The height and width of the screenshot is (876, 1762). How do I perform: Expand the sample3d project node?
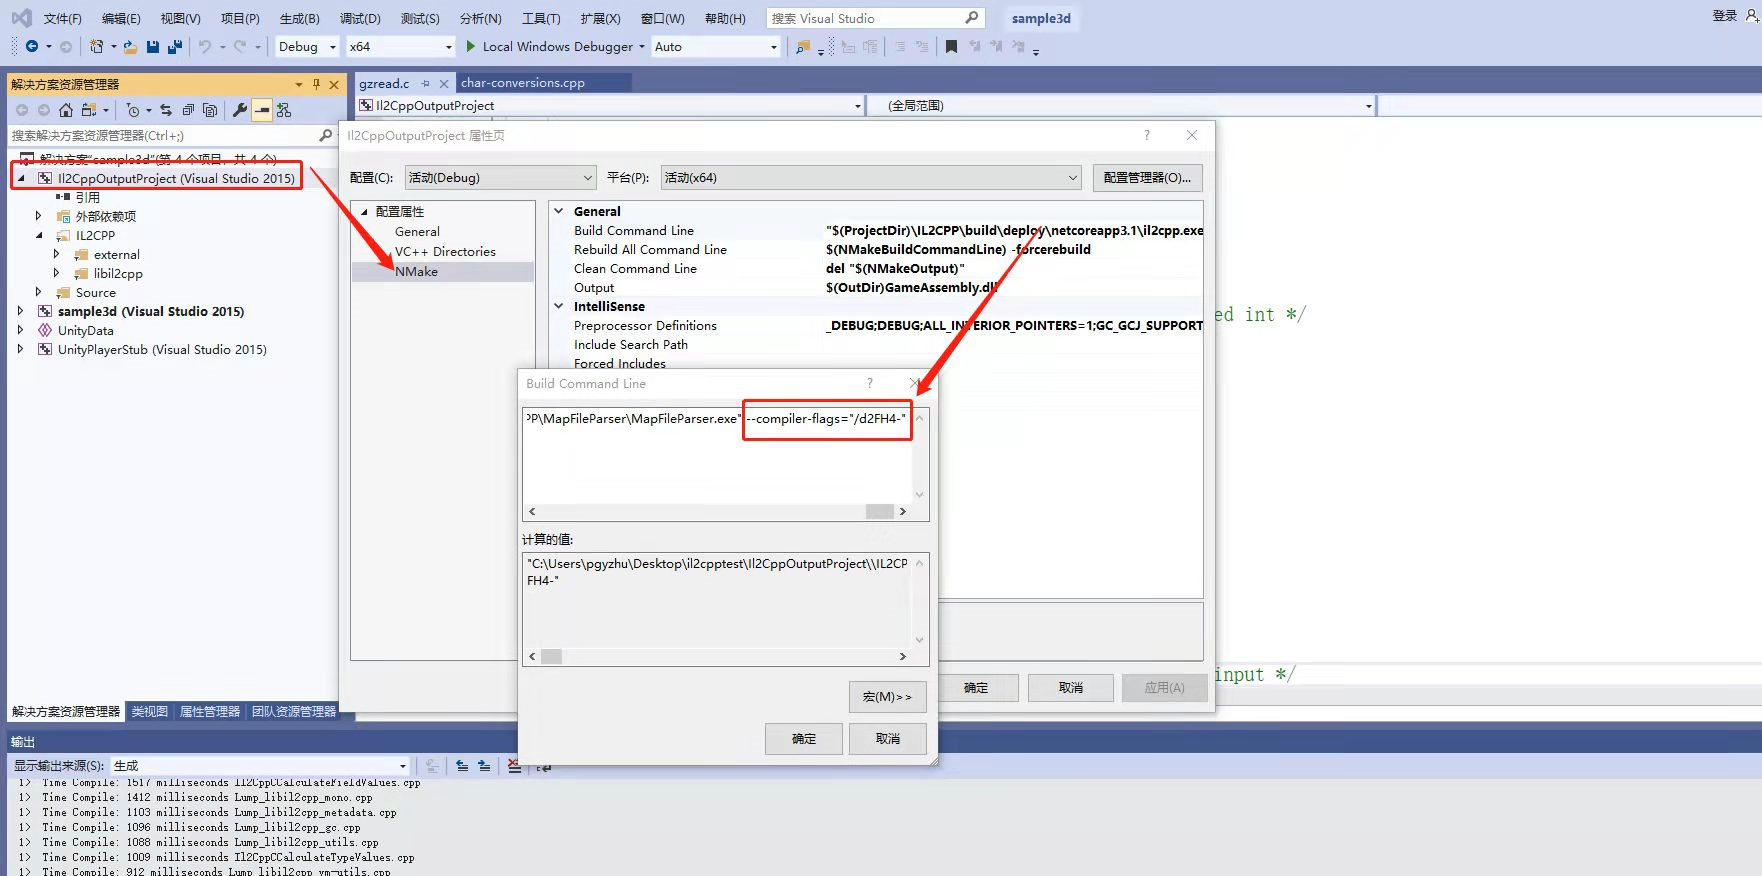21,311
